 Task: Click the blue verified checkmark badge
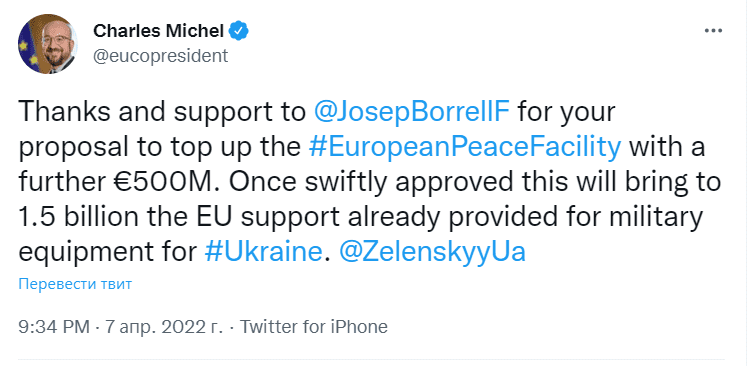(x=238, y=31)
